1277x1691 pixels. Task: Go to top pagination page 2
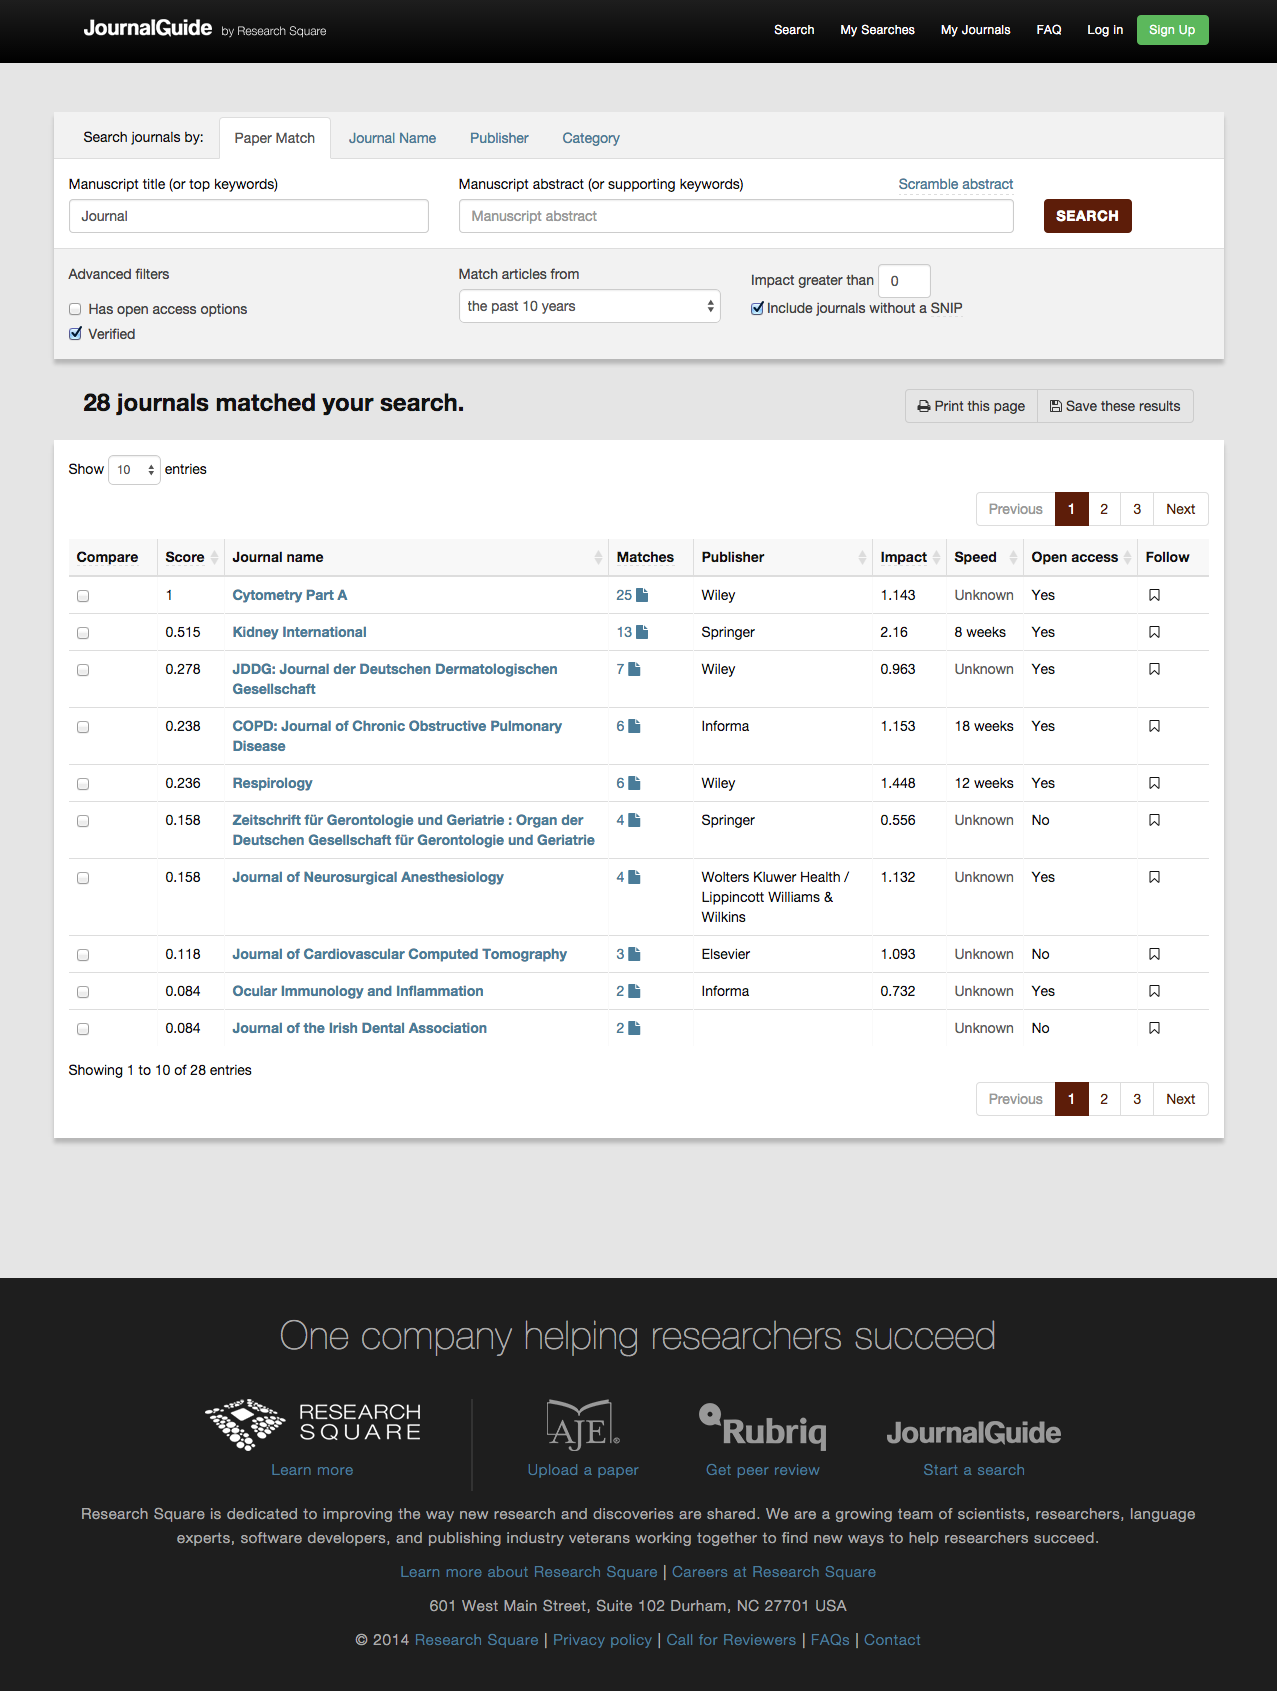coord(1104,509)
